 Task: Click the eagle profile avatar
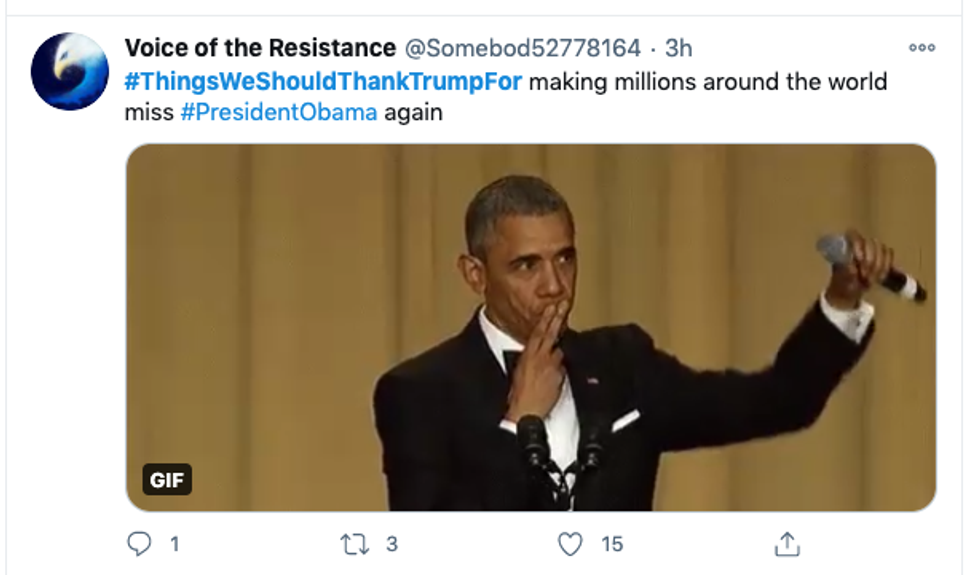(x=69, y=71)
